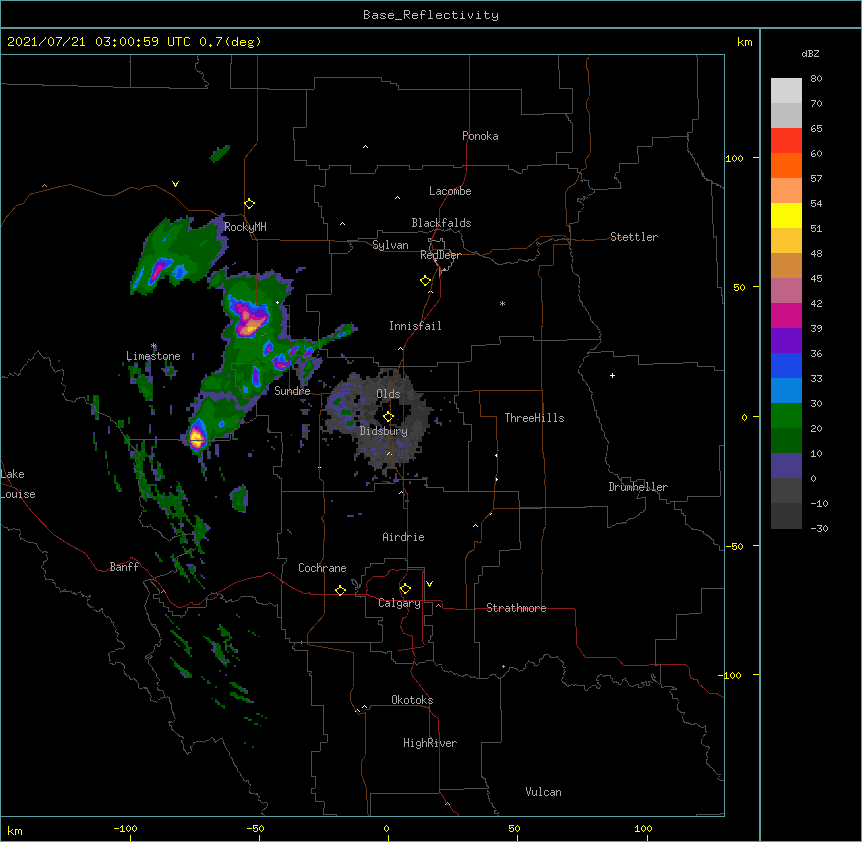Select the slate 0-10 dBZ legend swatch
Viewport: 862px width, 842px height.
point(786,466)
